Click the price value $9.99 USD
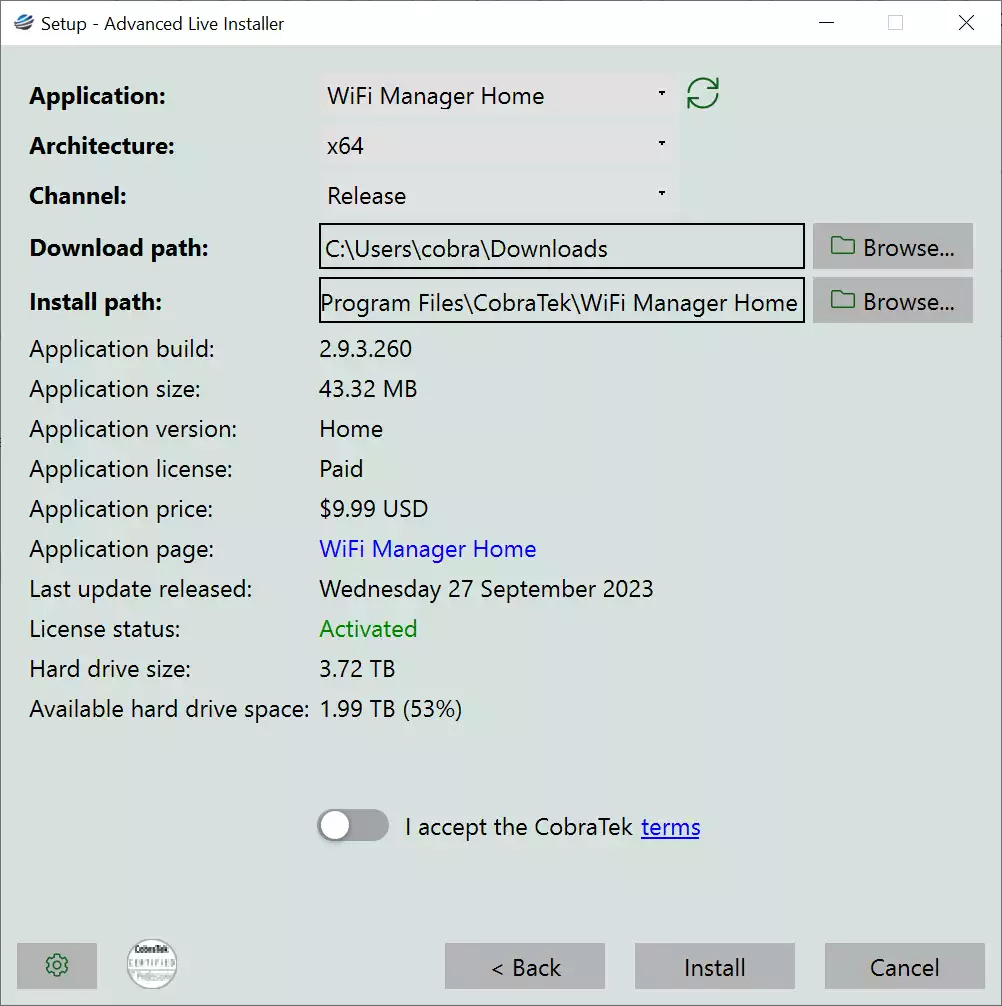Image resolution: width=1002 pixels, height=1006 pixels. (373, 509)
